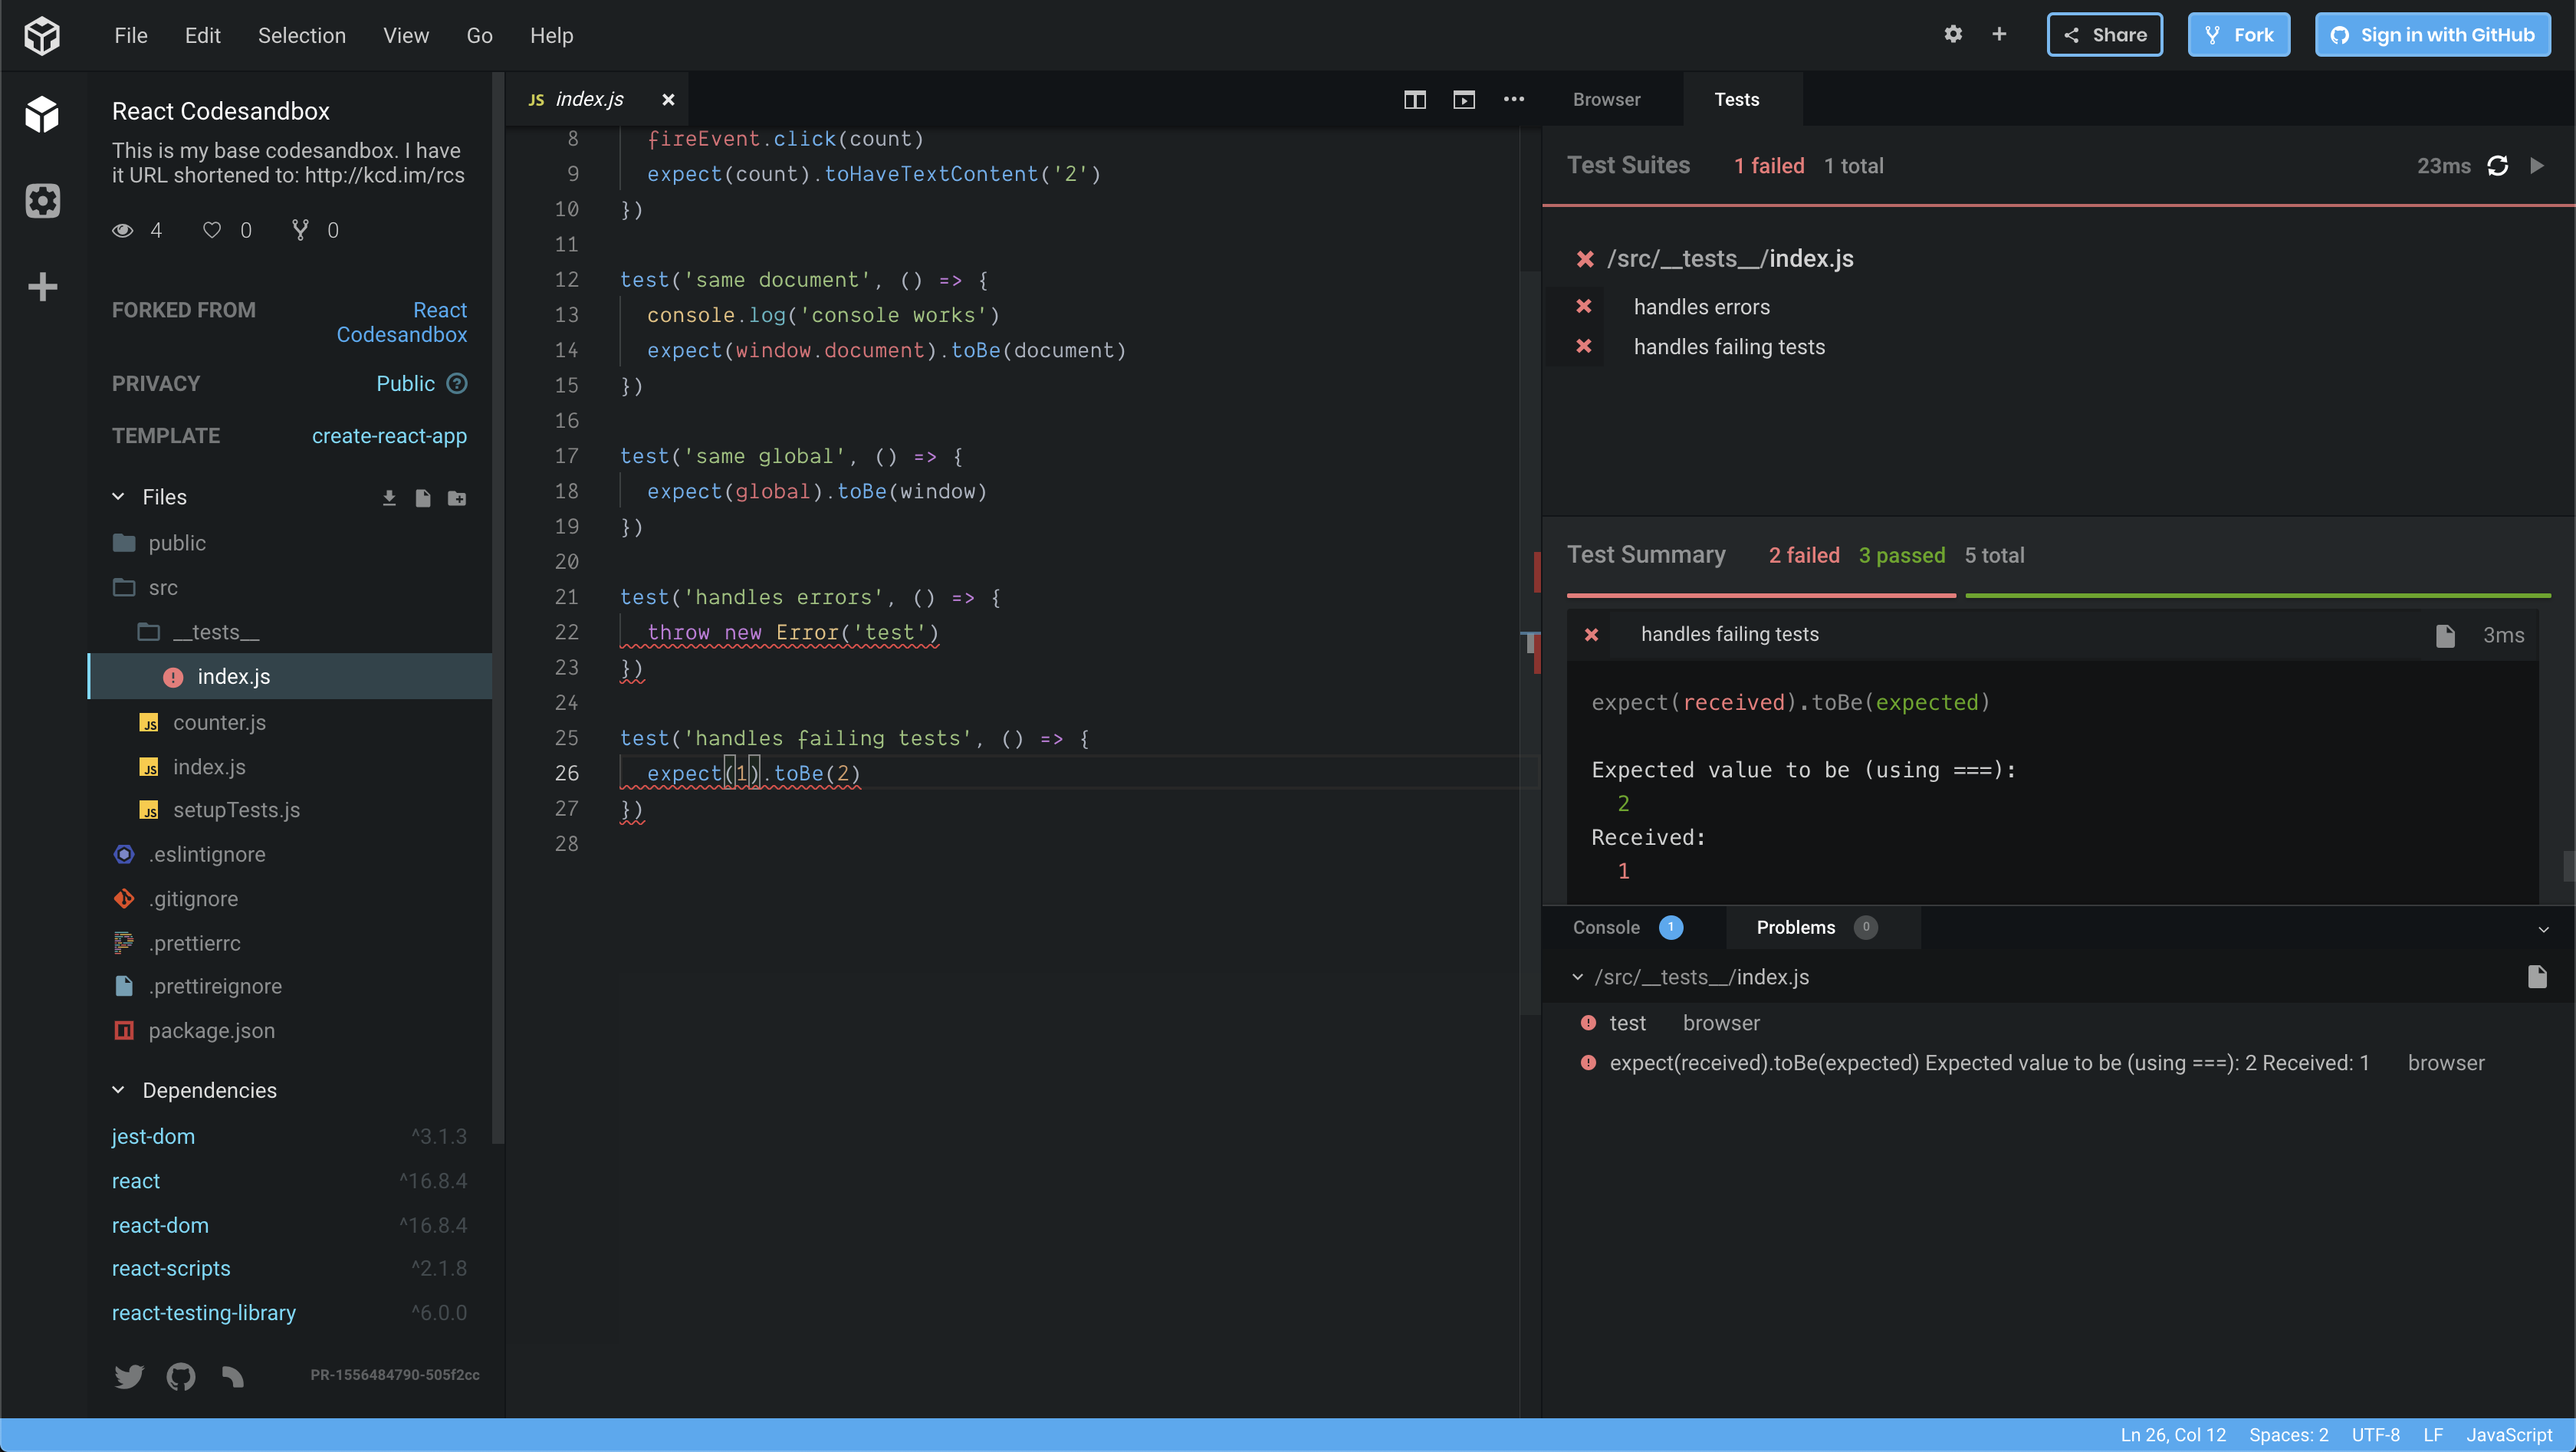The height and width of the screenshot is (1452, 2576).
Task: Toggle the like heart icon
Action: (x=212, y=231)
